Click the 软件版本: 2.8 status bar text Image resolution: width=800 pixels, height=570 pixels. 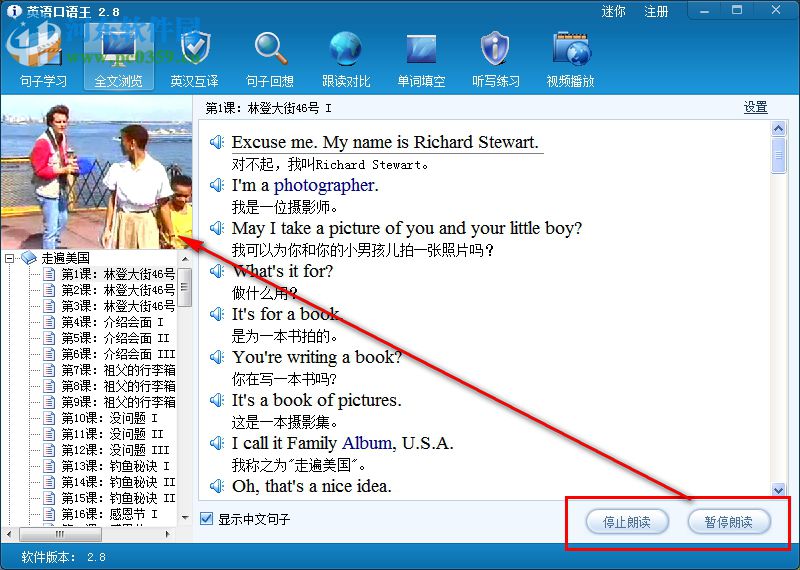(x=63, y=557)
